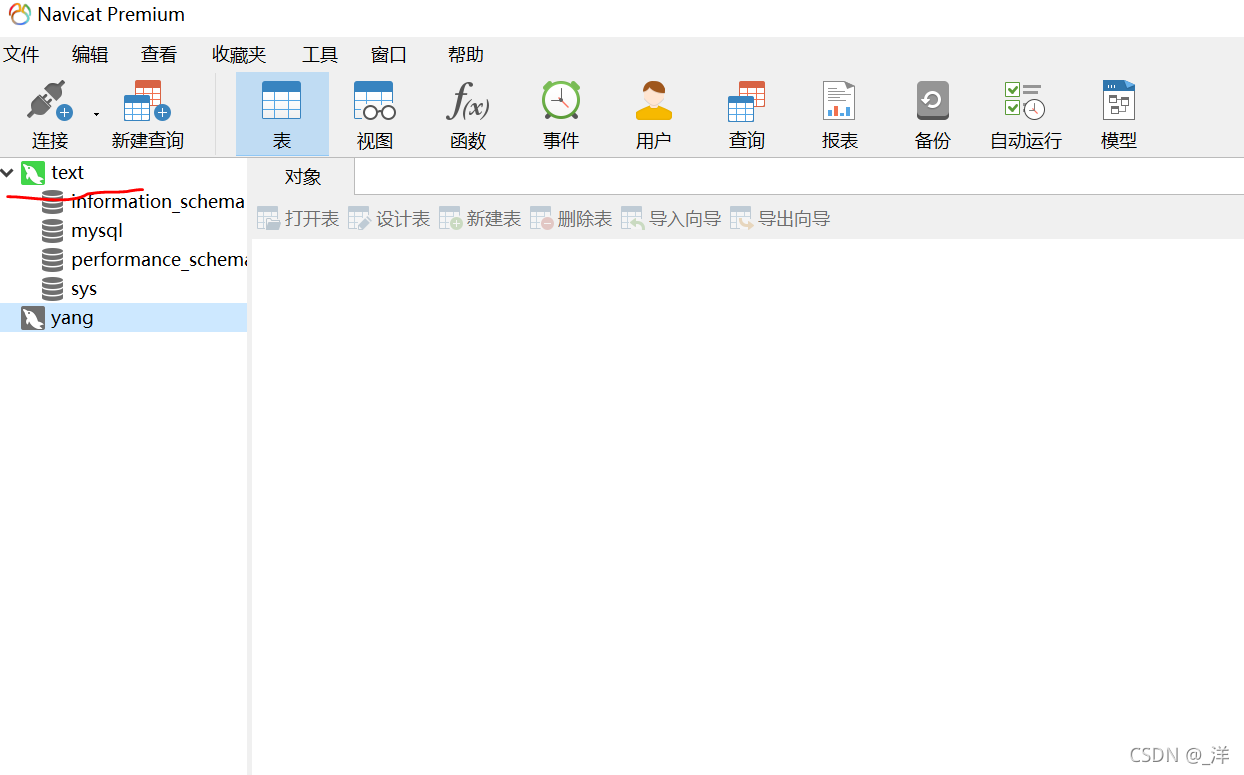Open the Function (函数) toolbar icon
The image size is (1244, 775).
(467, 101)
